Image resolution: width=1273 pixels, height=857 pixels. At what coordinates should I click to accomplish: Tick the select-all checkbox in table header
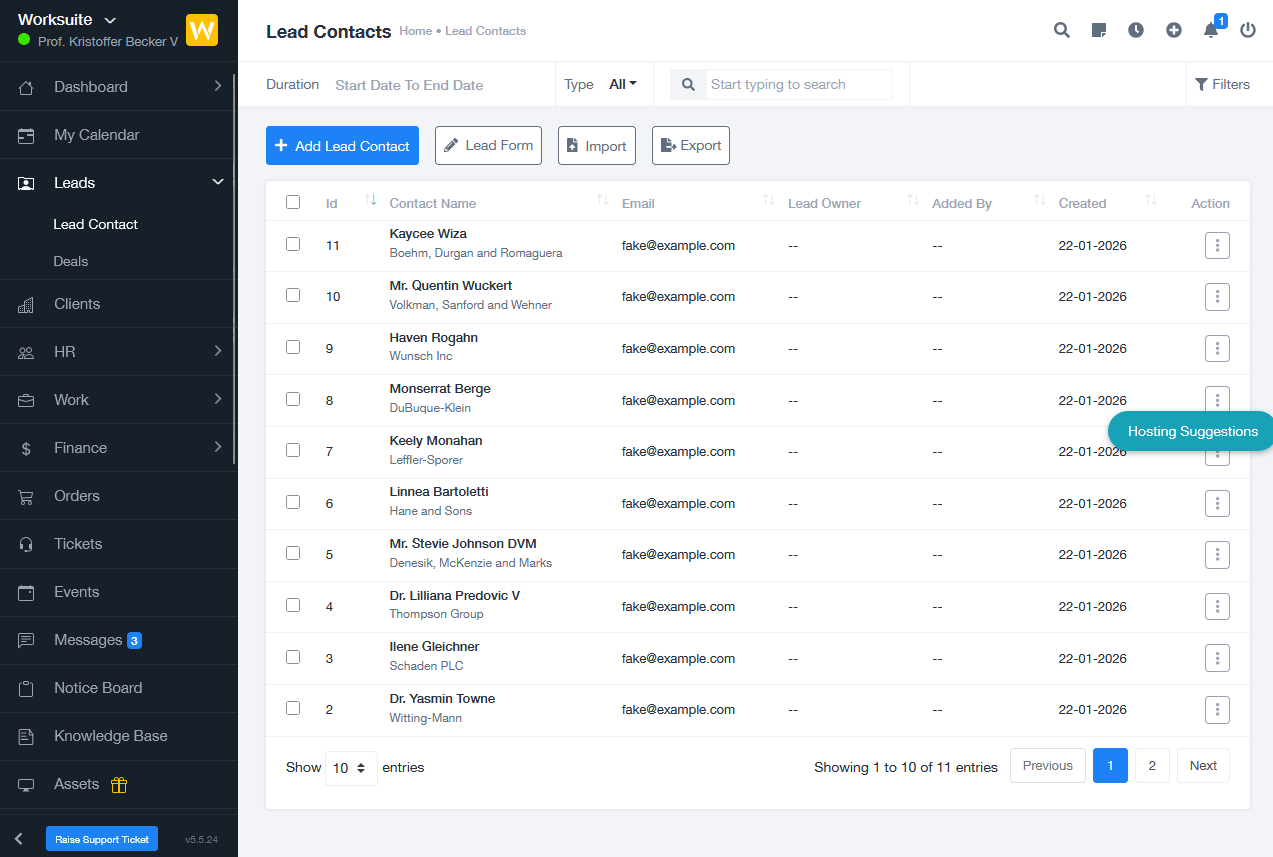click(293, 202)
